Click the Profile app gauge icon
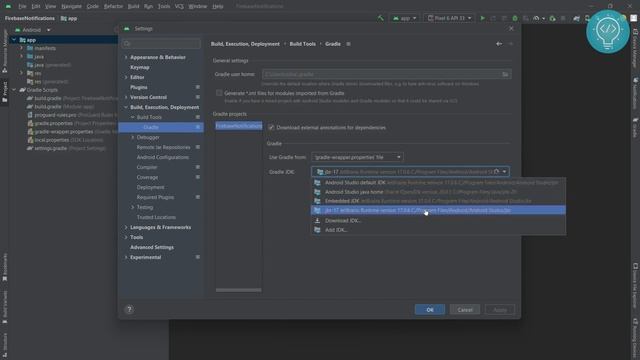This screenshot has height=360, width=640. (x=536, y=18)
